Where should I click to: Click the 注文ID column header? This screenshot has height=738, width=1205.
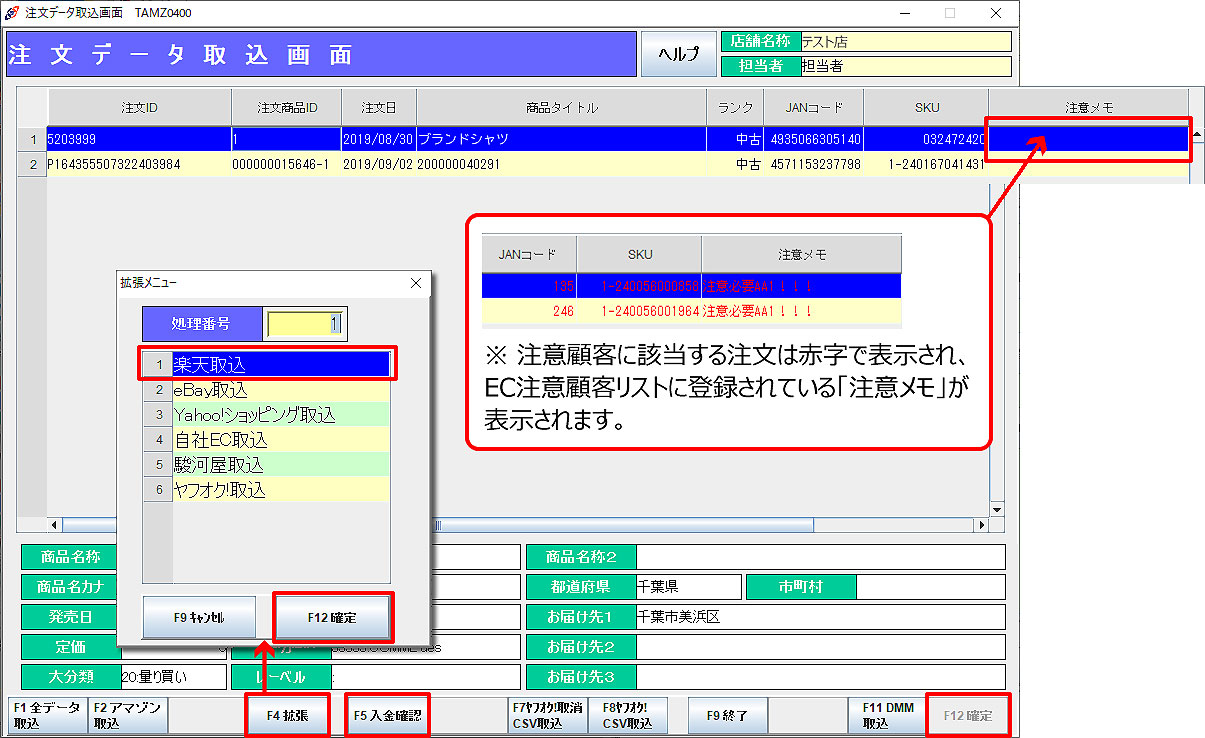tap(139, 107)
